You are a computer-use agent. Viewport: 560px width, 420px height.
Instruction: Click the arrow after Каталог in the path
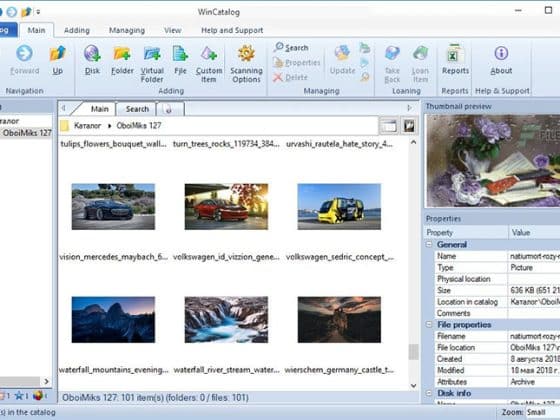pos(109,126)
